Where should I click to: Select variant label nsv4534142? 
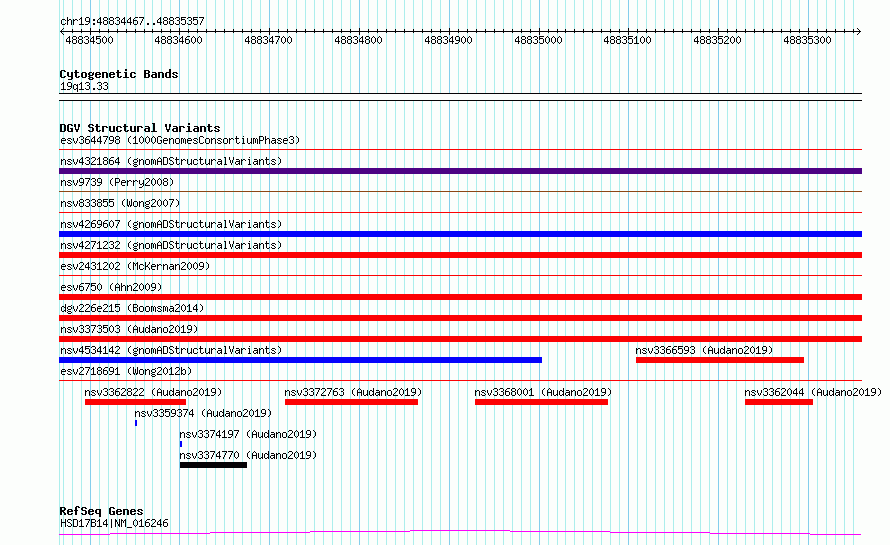[x=171, y=350]
